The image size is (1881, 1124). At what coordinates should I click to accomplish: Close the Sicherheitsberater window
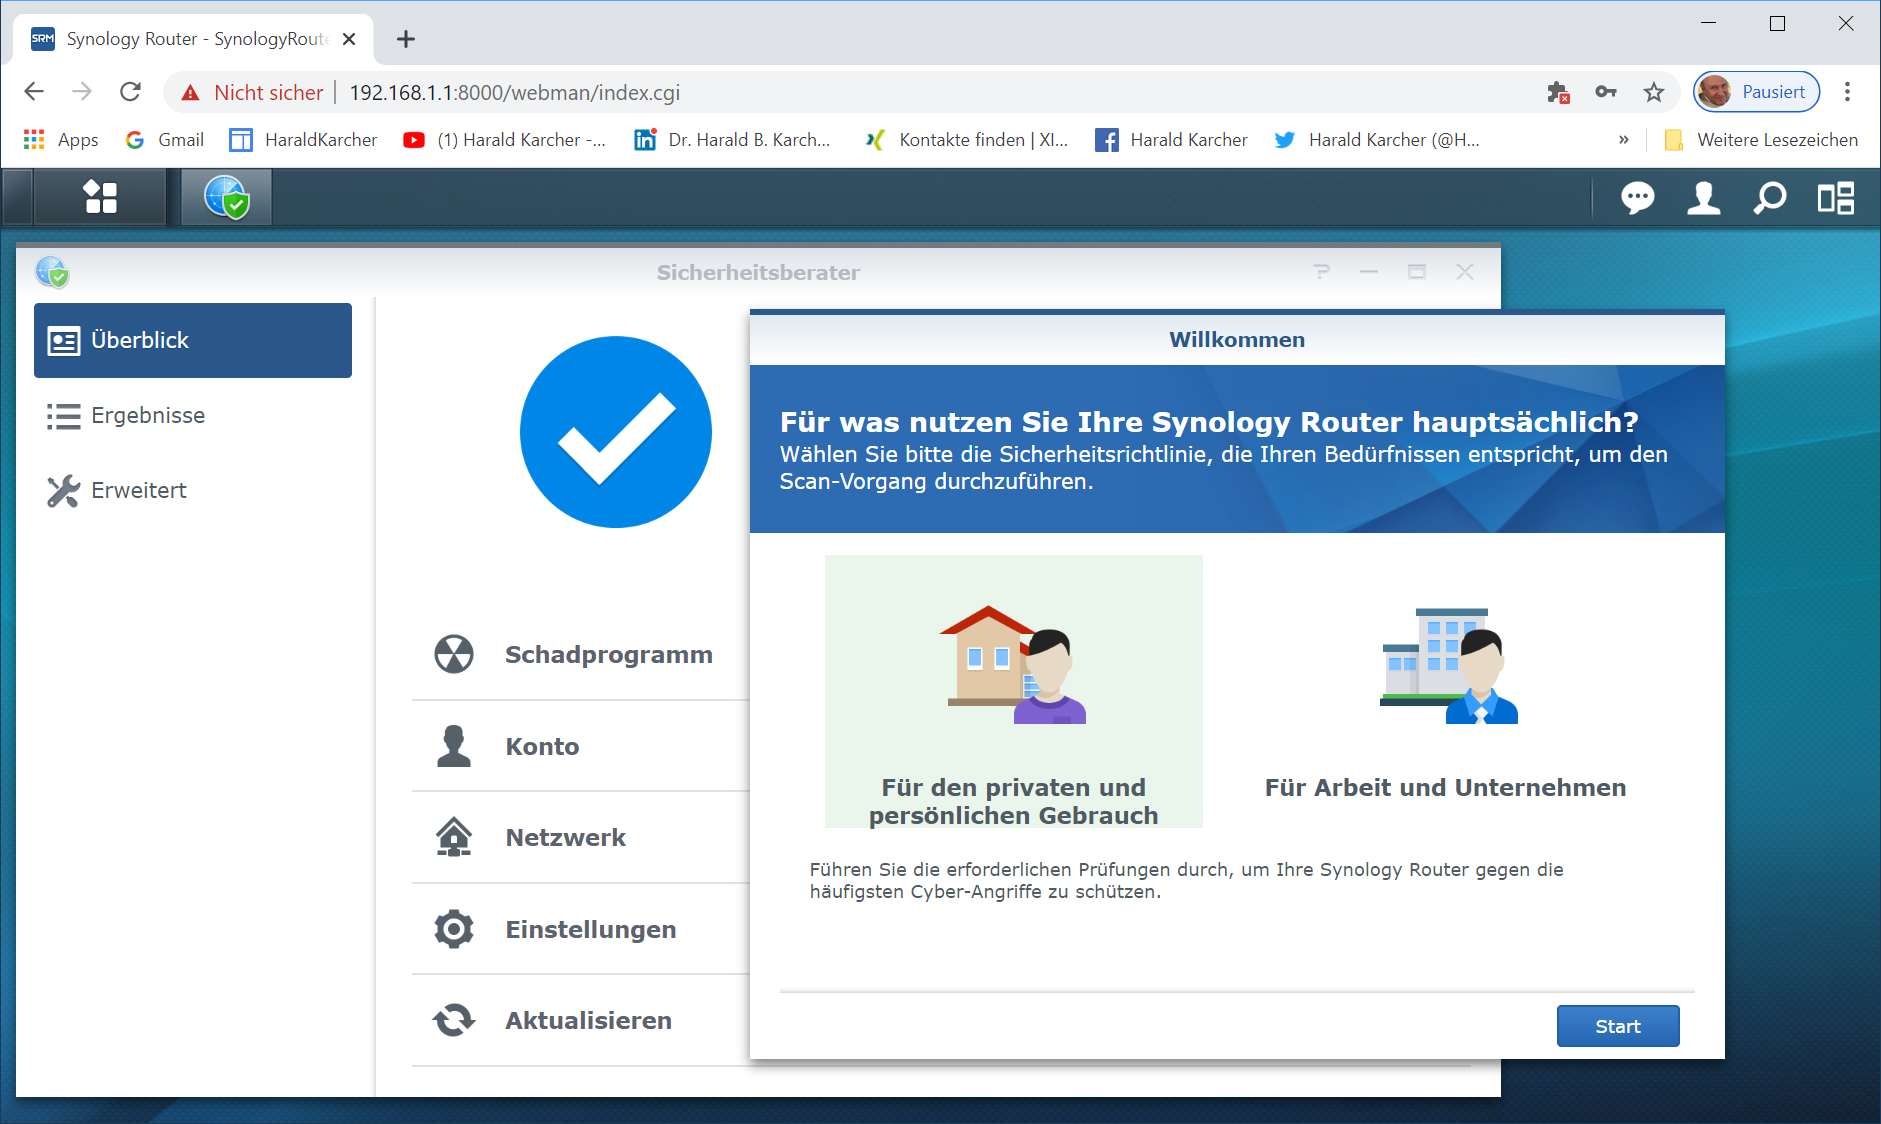pos(1465,272)
